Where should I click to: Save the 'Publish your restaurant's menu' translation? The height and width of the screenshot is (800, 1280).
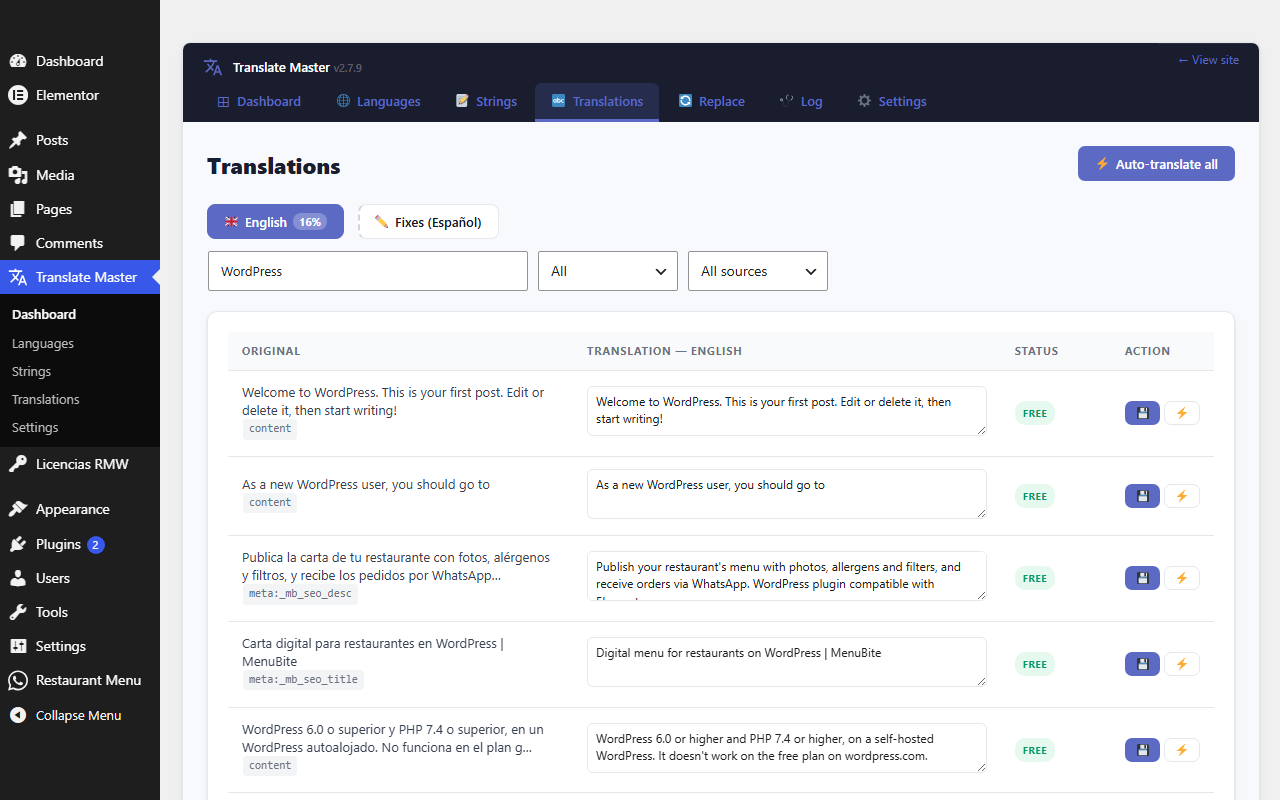pos(1142,578)
